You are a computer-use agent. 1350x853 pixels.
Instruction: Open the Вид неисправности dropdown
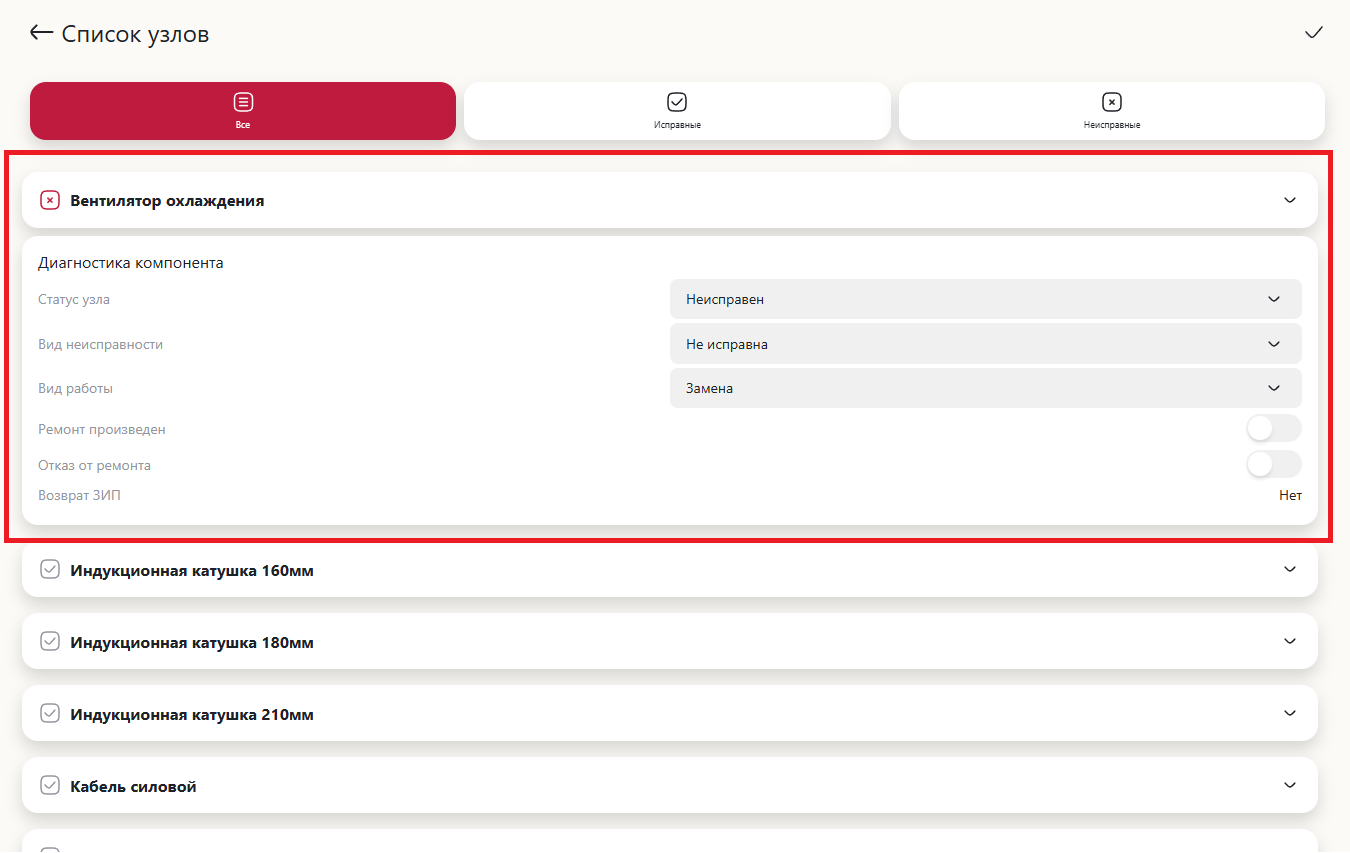(985, 344)
